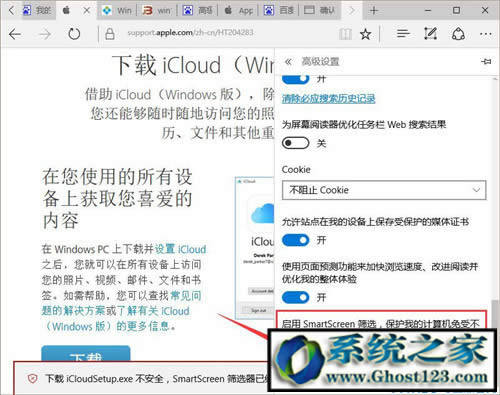
Task: Toggle screen reader Web search optimization switch
Action: click(x=295, y=143)
